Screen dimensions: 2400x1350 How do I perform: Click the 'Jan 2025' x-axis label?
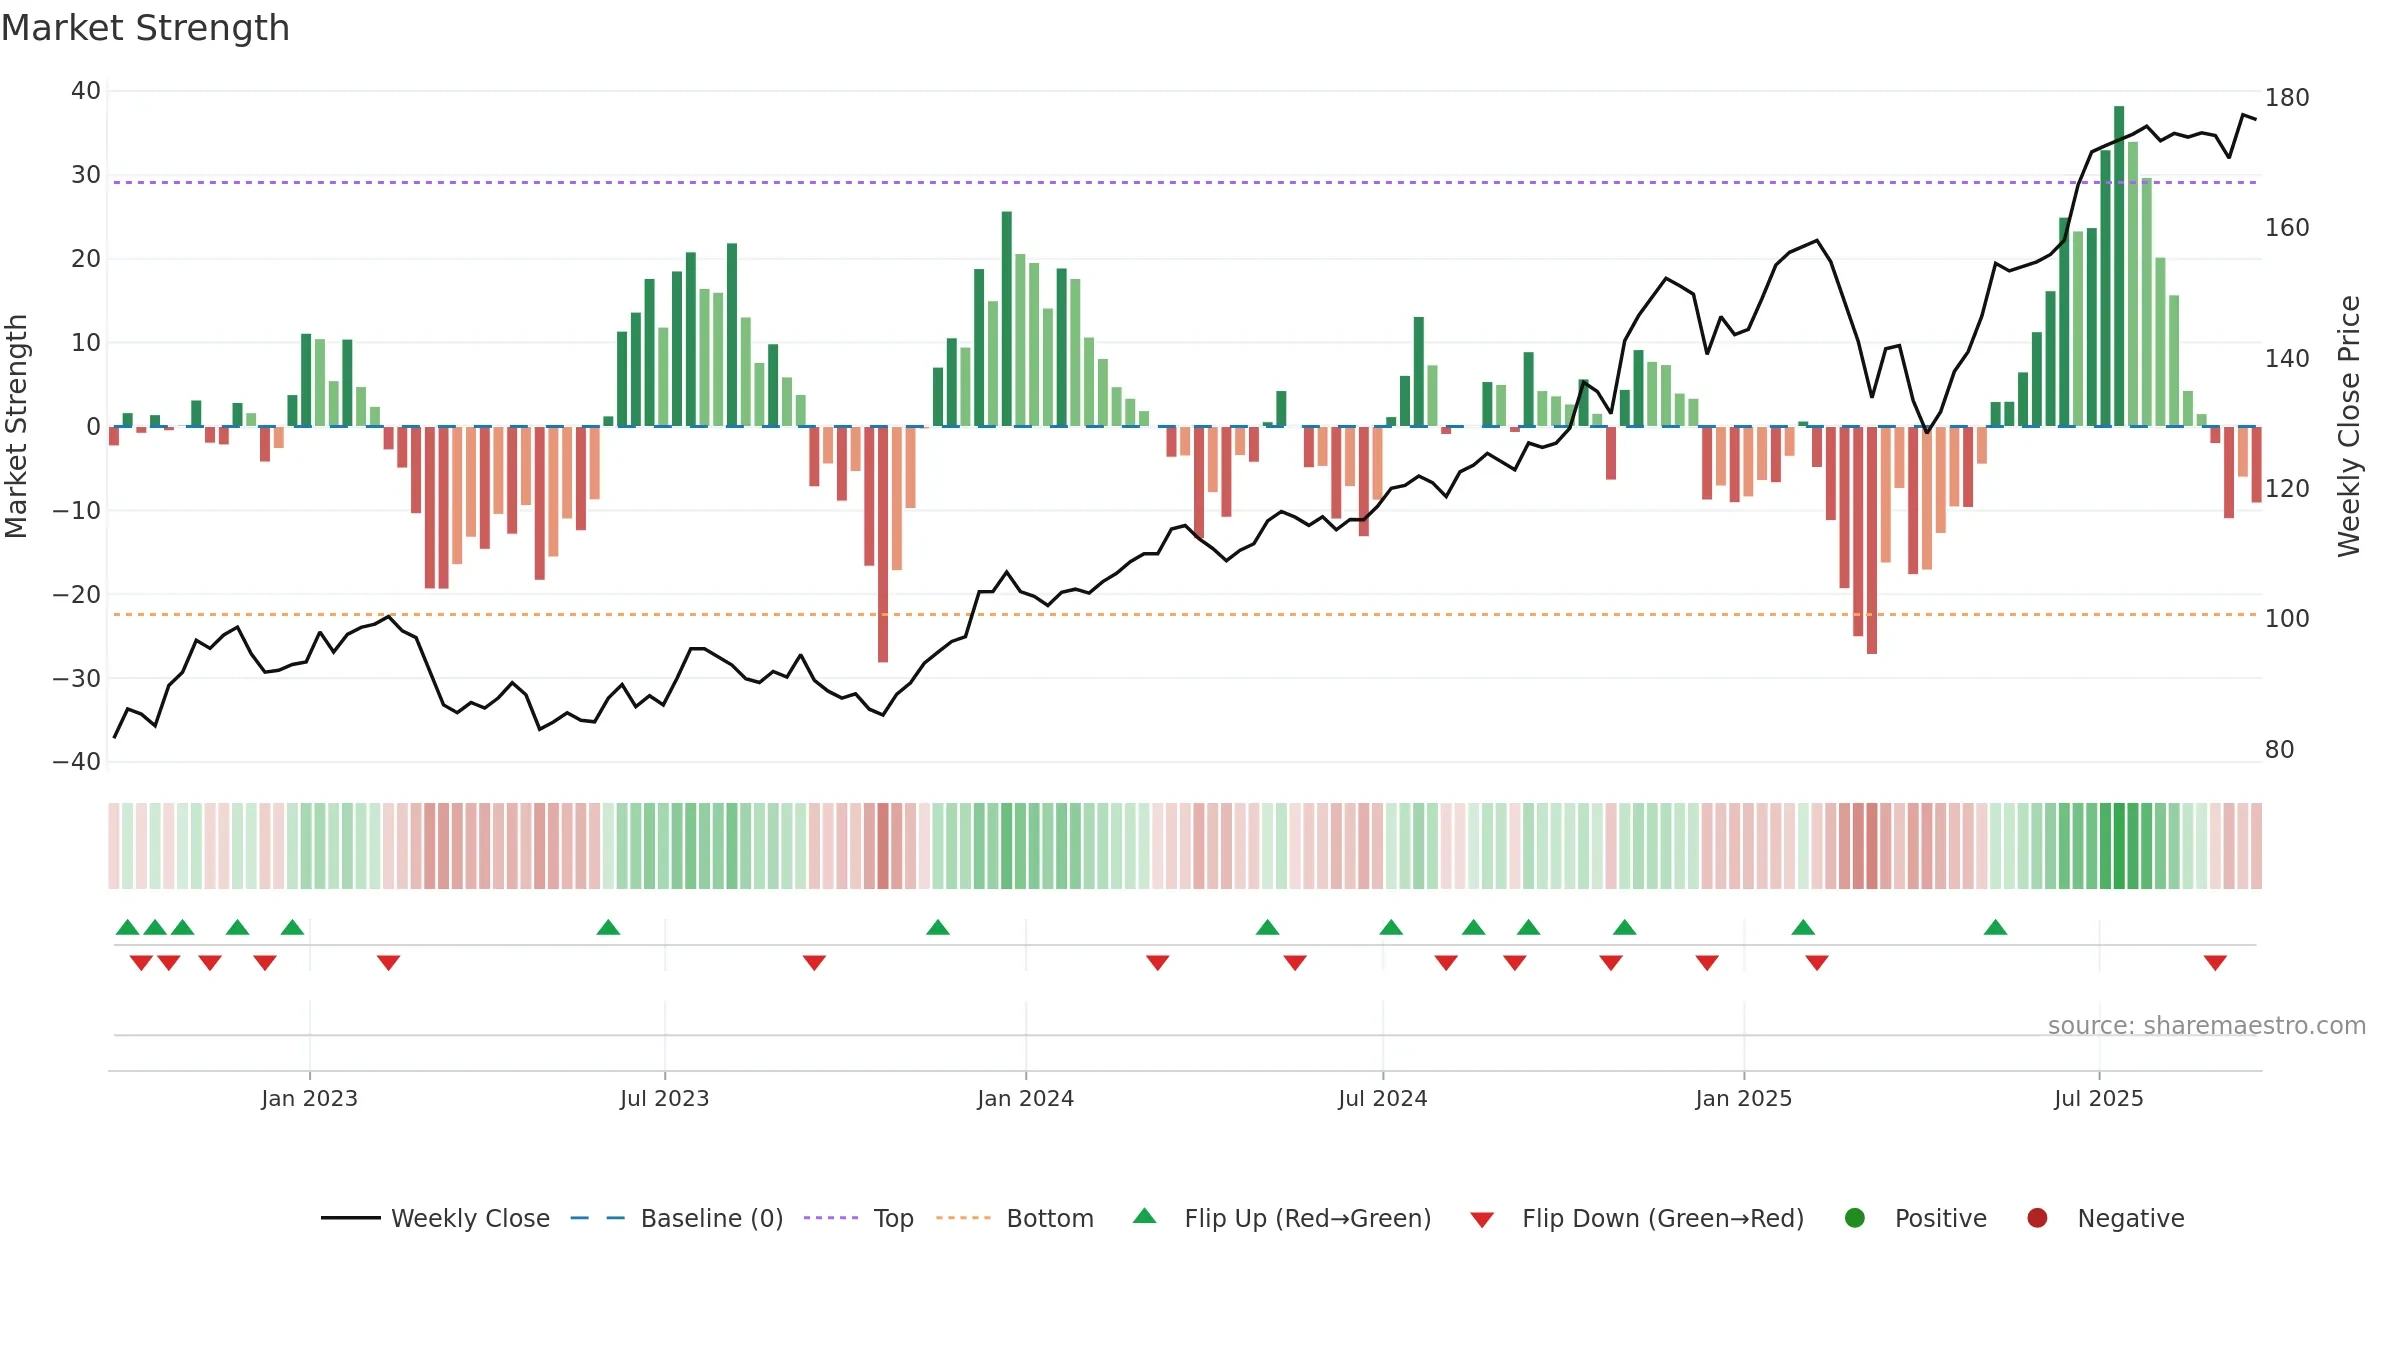pyautogui.click(x=1743, y=1098)
